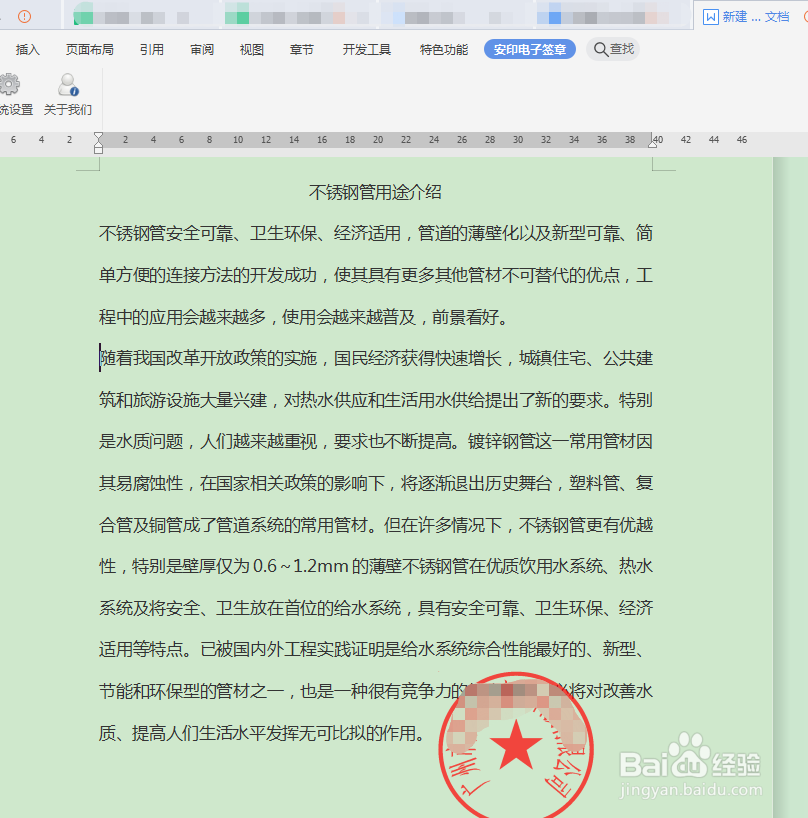Switch to the 章节 tab
Screen dimensions: 808x818
point(302,50)
